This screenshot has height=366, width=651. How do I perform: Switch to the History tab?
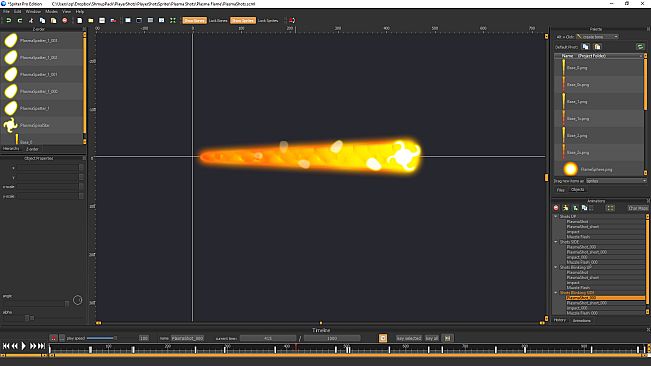[x=560, y=320]
